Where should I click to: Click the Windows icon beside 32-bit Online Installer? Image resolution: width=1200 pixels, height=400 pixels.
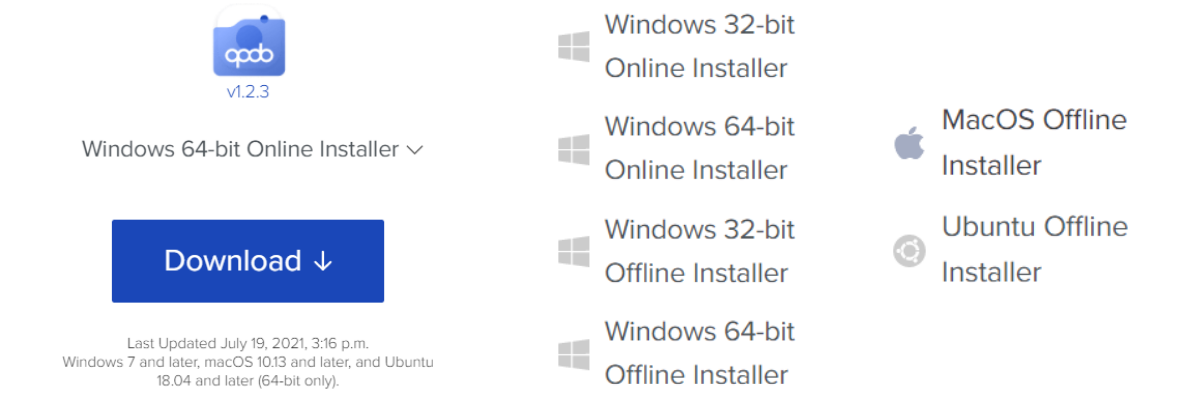[x=573, y=47]
